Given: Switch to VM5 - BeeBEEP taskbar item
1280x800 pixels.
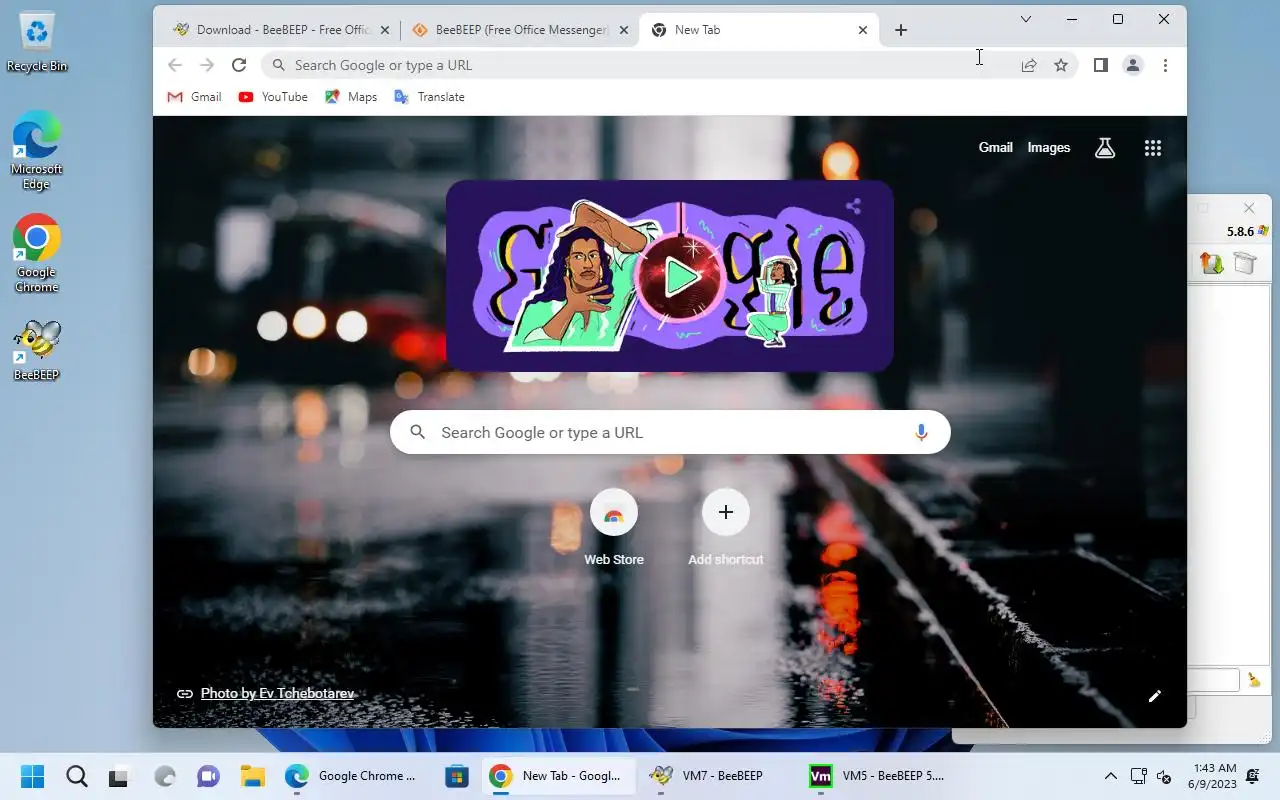Looking at the screenshot, I should [876, 776].
